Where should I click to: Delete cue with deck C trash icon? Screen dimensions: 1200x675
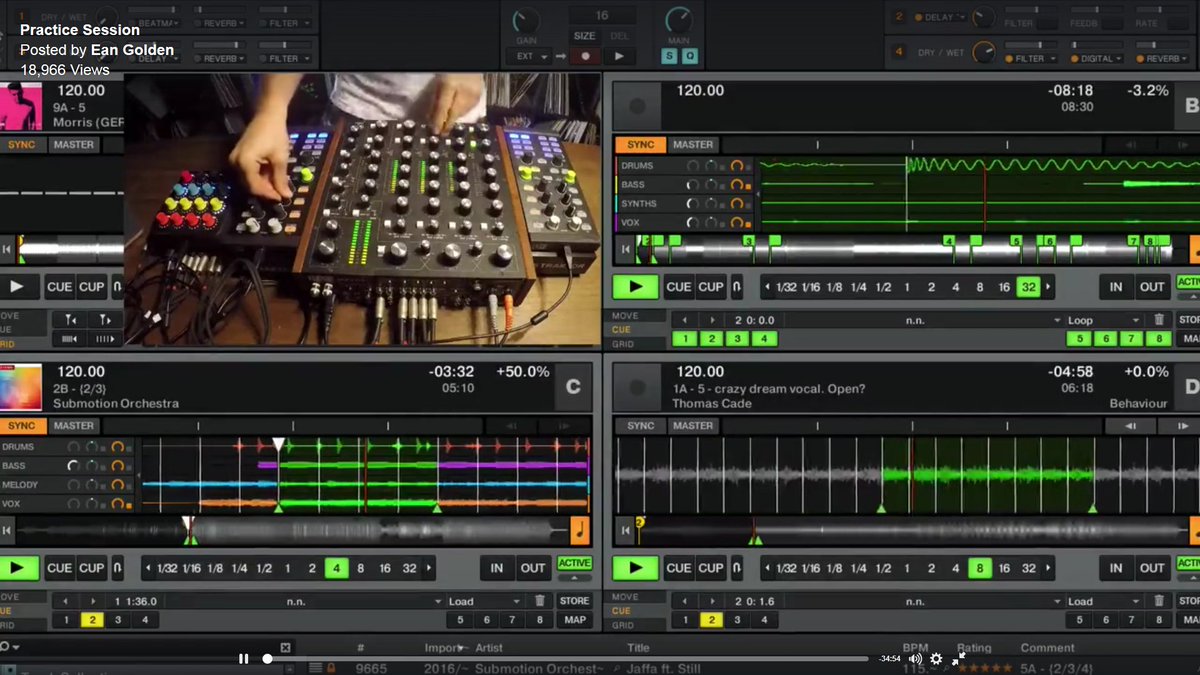(540, 601)
